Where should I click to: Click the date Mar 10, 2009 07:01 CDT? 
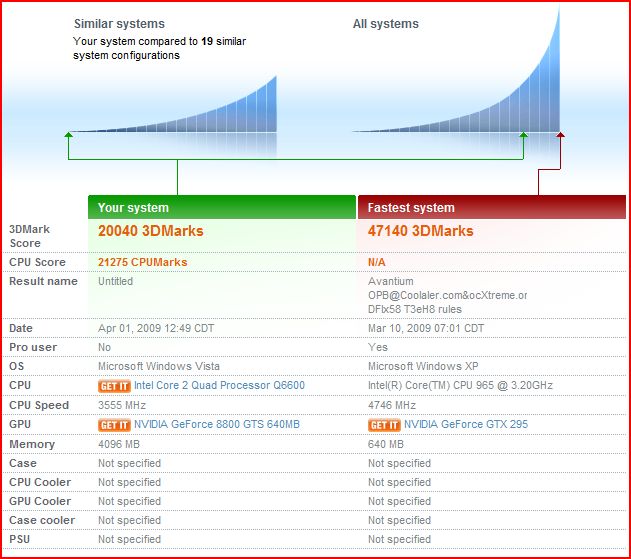[x=426, y=328]
